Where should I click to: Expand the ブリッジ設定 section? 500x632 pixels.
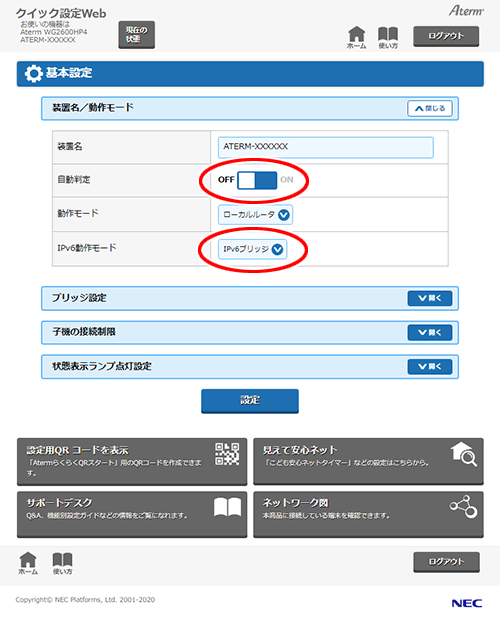(430, 298)
